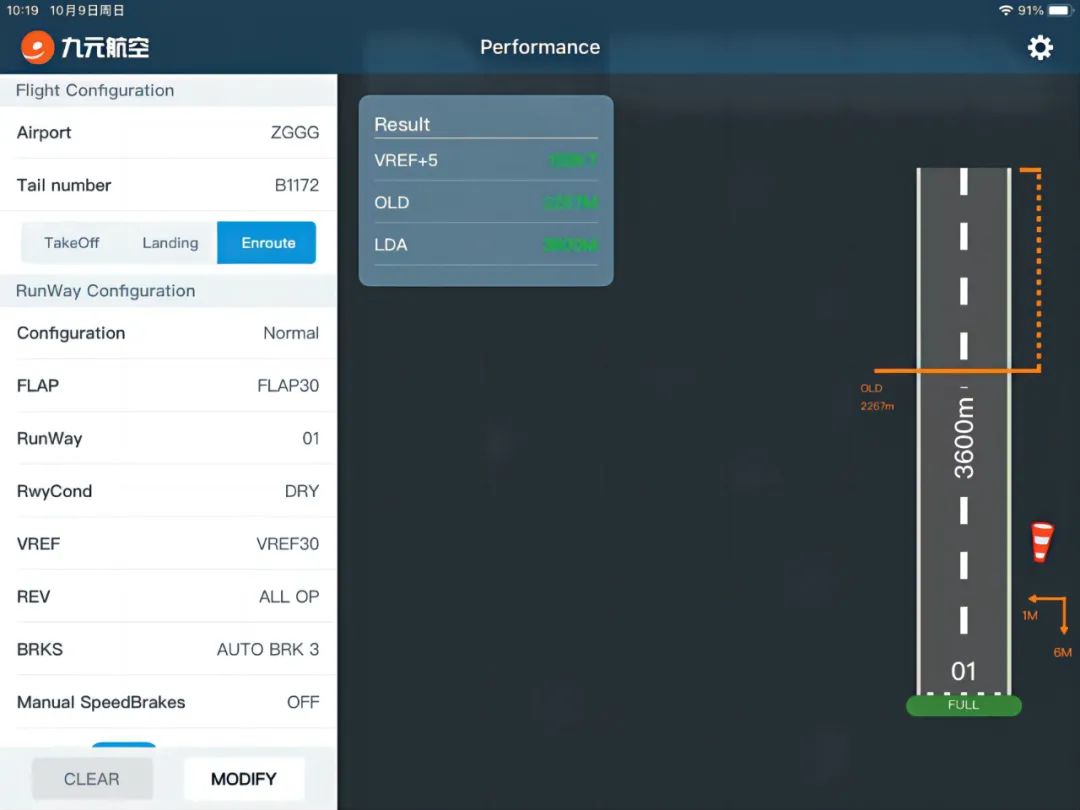Screen dimensions: 1080x810
Task: Change the RwyCond DRY option
Action: [x=168, y=492]
